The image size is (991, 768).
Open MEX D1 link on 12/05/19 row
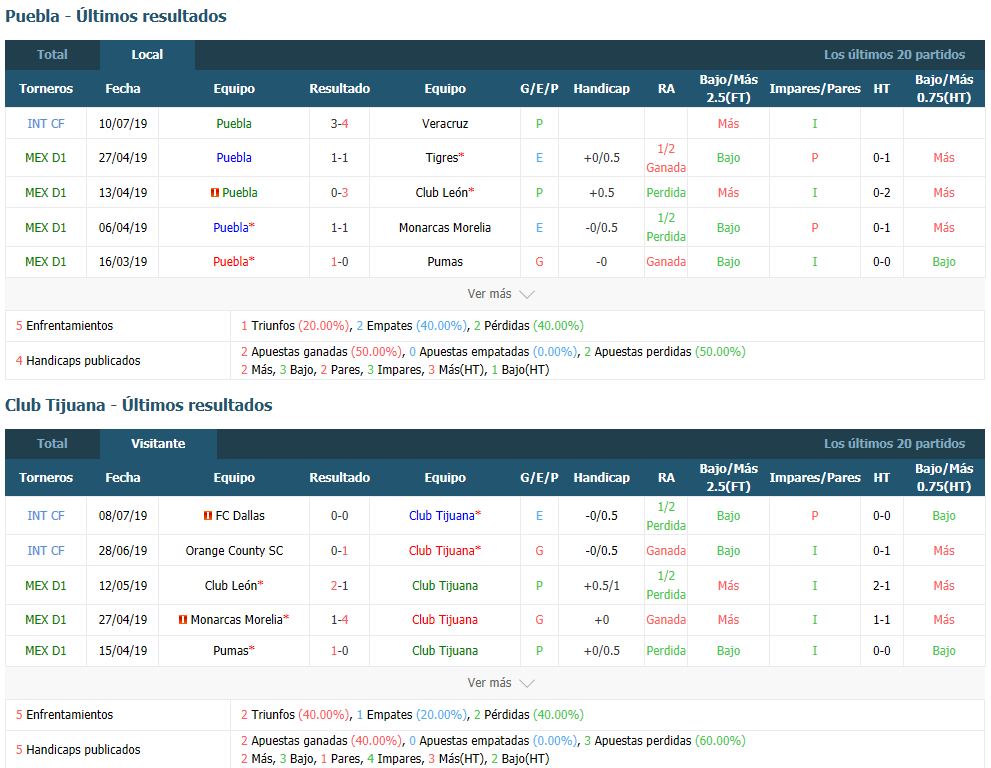tap(46, 586)
